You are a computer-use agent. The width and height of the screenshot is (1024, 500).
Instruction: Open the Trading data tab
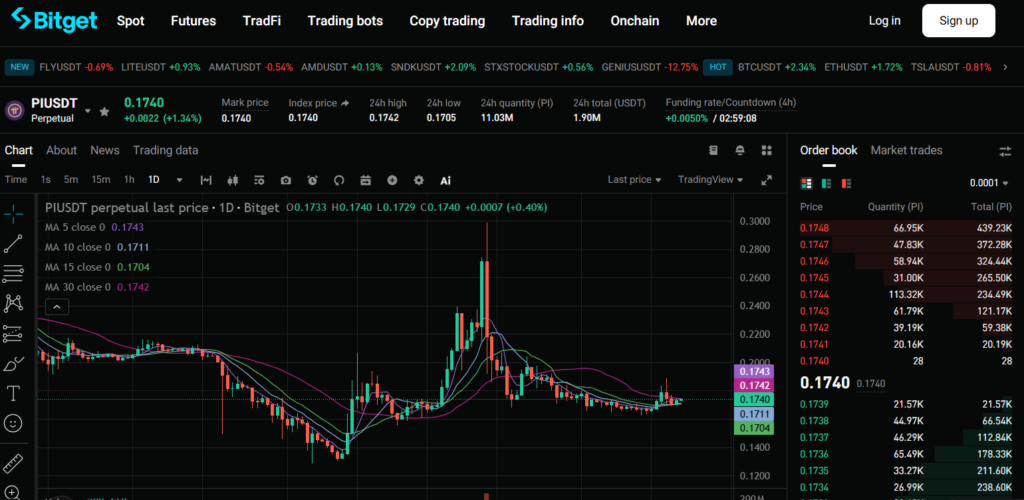click(x=165, y=150)
